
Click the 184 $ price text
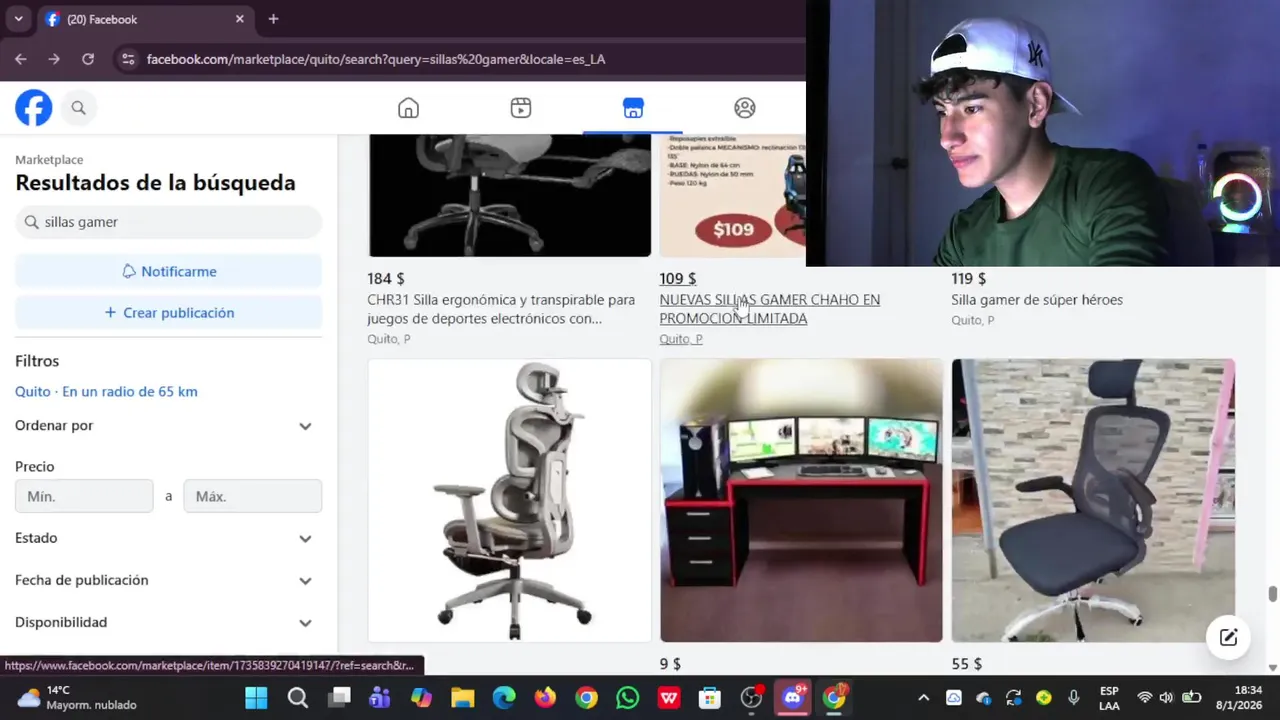(386, 279)
